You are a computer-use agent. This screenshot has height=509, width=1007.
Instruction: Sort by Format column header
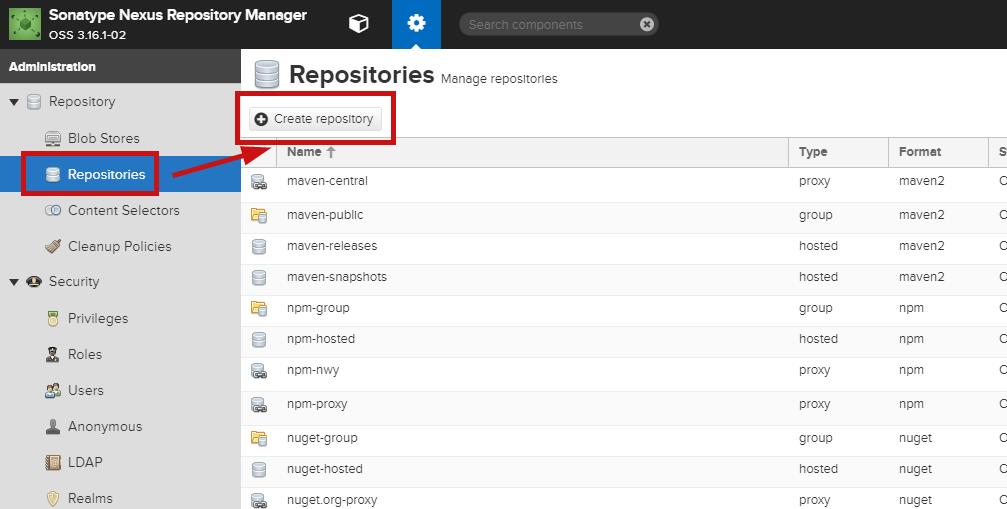click(x=939, y=152)
